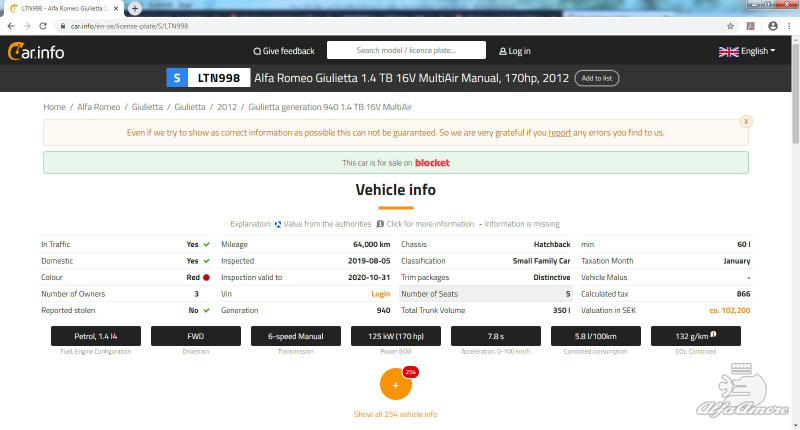Screen dimensions: 800x430
Task: Bookmark this page with star icon
Action: click(x=730, y=25)
